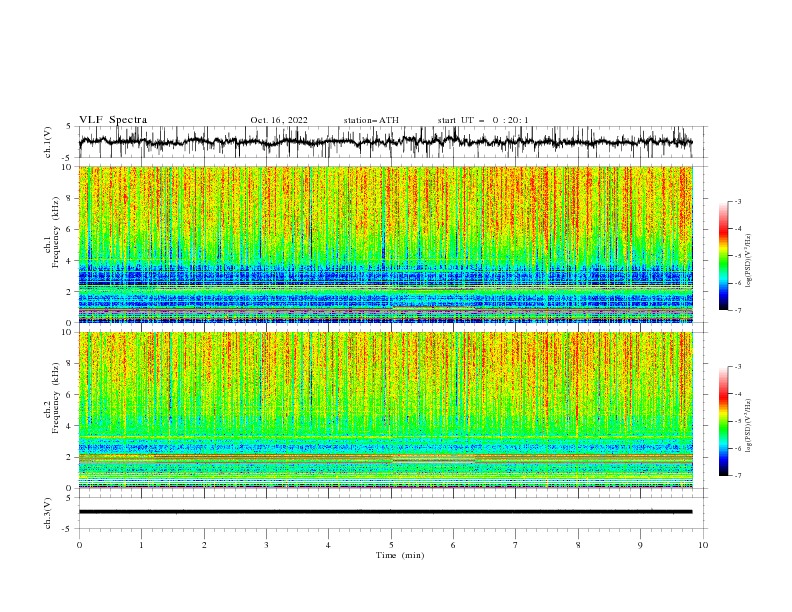Click the ch.2 spectrogram plot area
The height and width of the screenshot is (612, 792).
coord(386,410)
